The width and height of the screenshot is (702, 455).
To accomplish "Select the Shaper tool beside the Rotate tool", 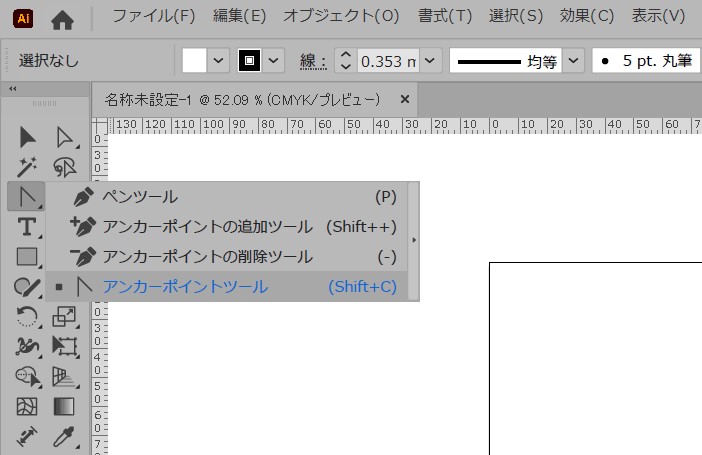I will [x=27, y=287].
